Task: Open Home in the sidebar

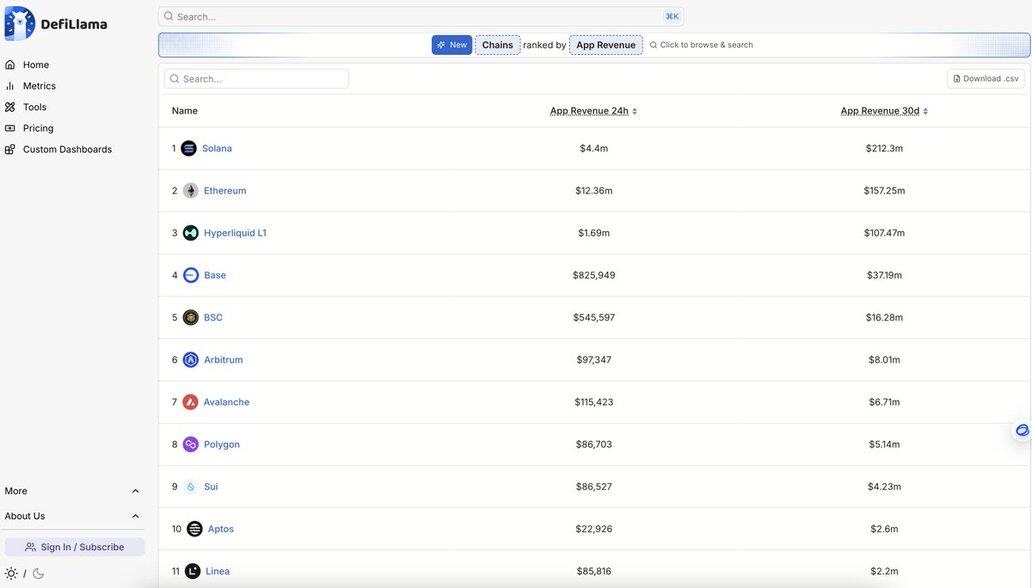Action: coord(36,65)
